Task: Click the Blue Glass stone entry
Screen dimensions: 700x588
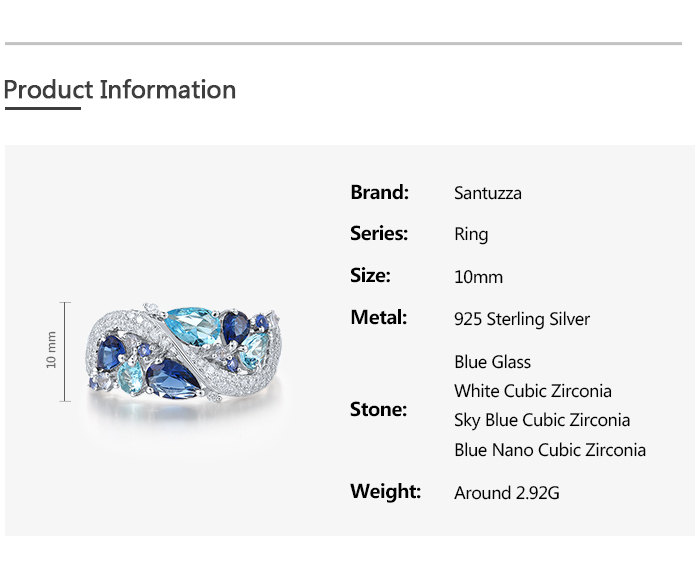Action: (492, 362)
